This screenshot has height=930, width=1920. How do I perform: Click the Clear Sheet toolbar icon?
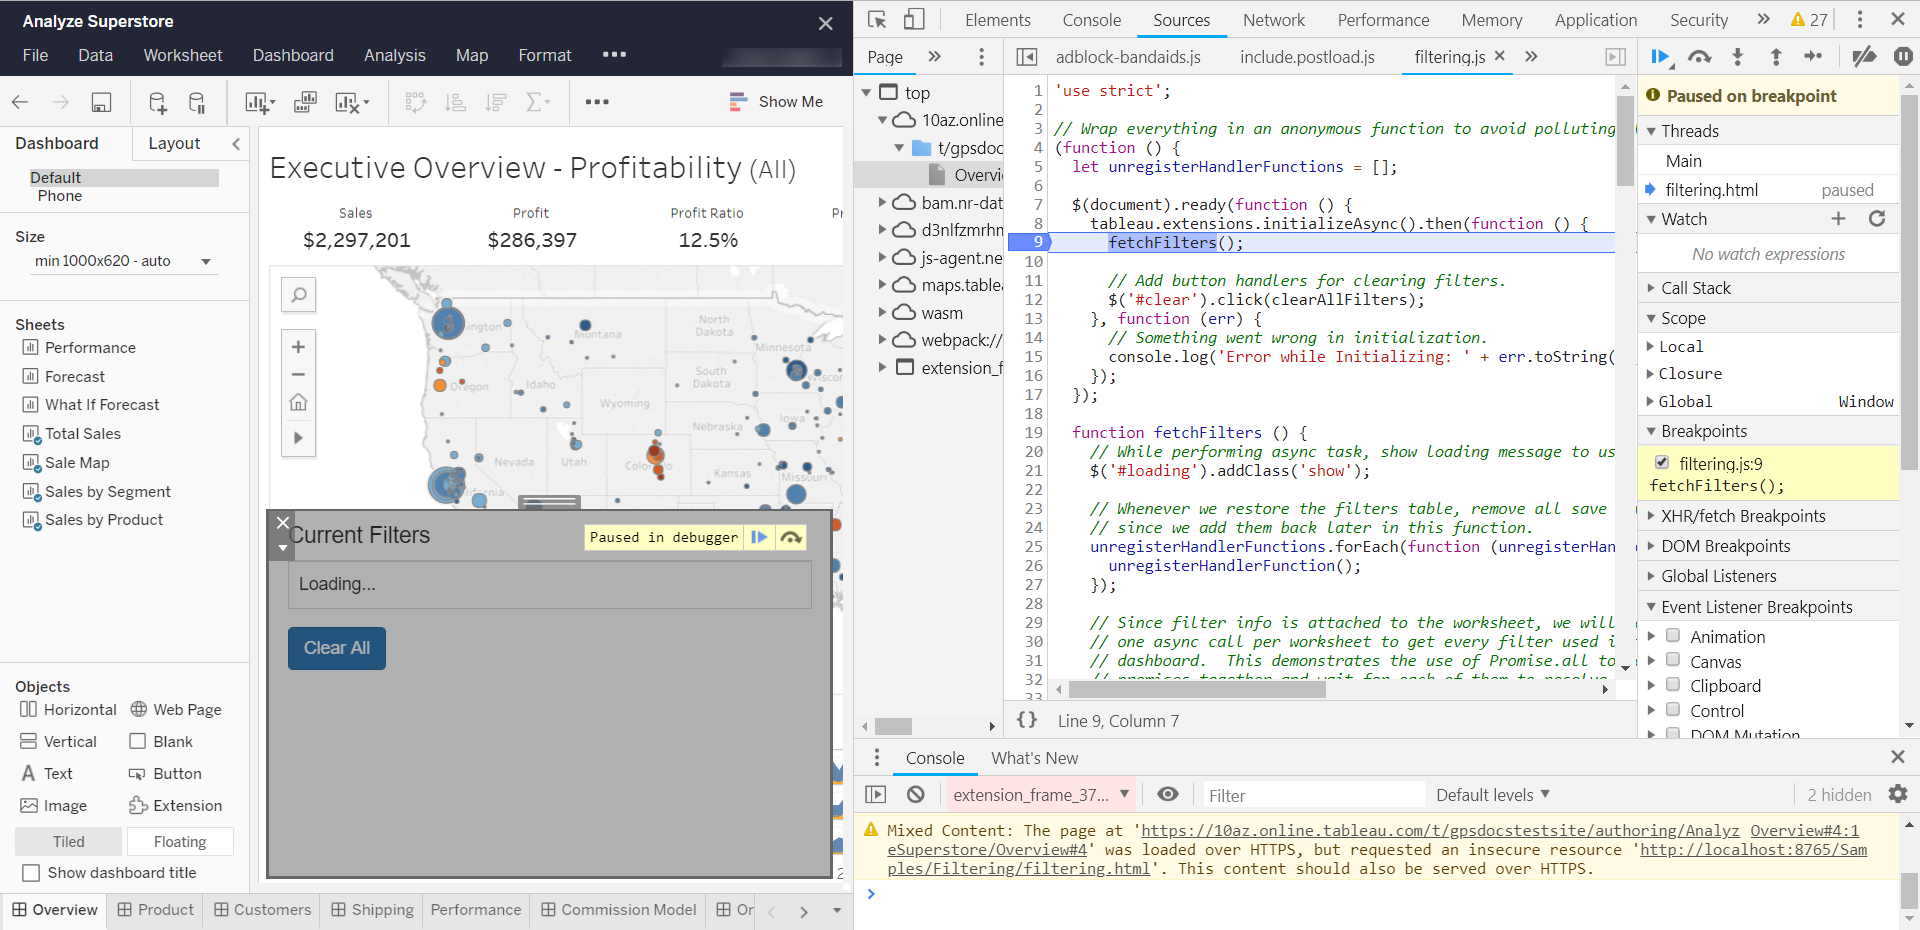pyautogui.click(x=347, y=102)
